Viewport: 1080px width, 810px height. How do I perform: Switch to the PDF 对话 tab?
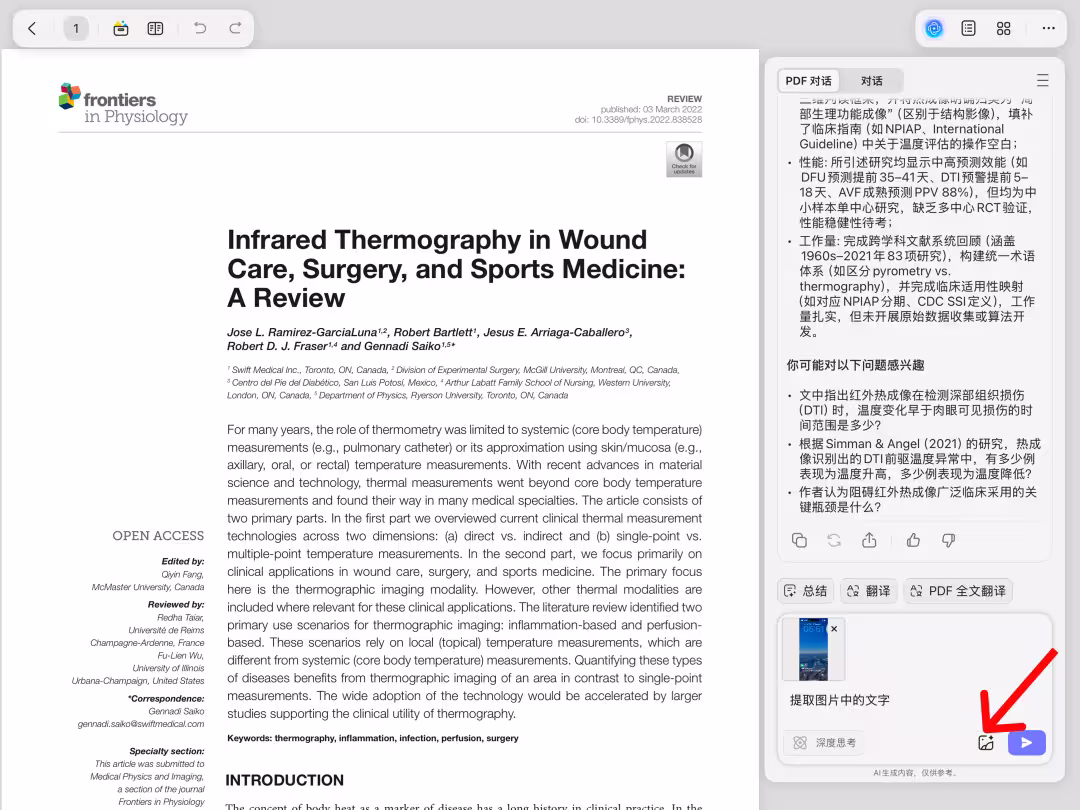point(809,81)
